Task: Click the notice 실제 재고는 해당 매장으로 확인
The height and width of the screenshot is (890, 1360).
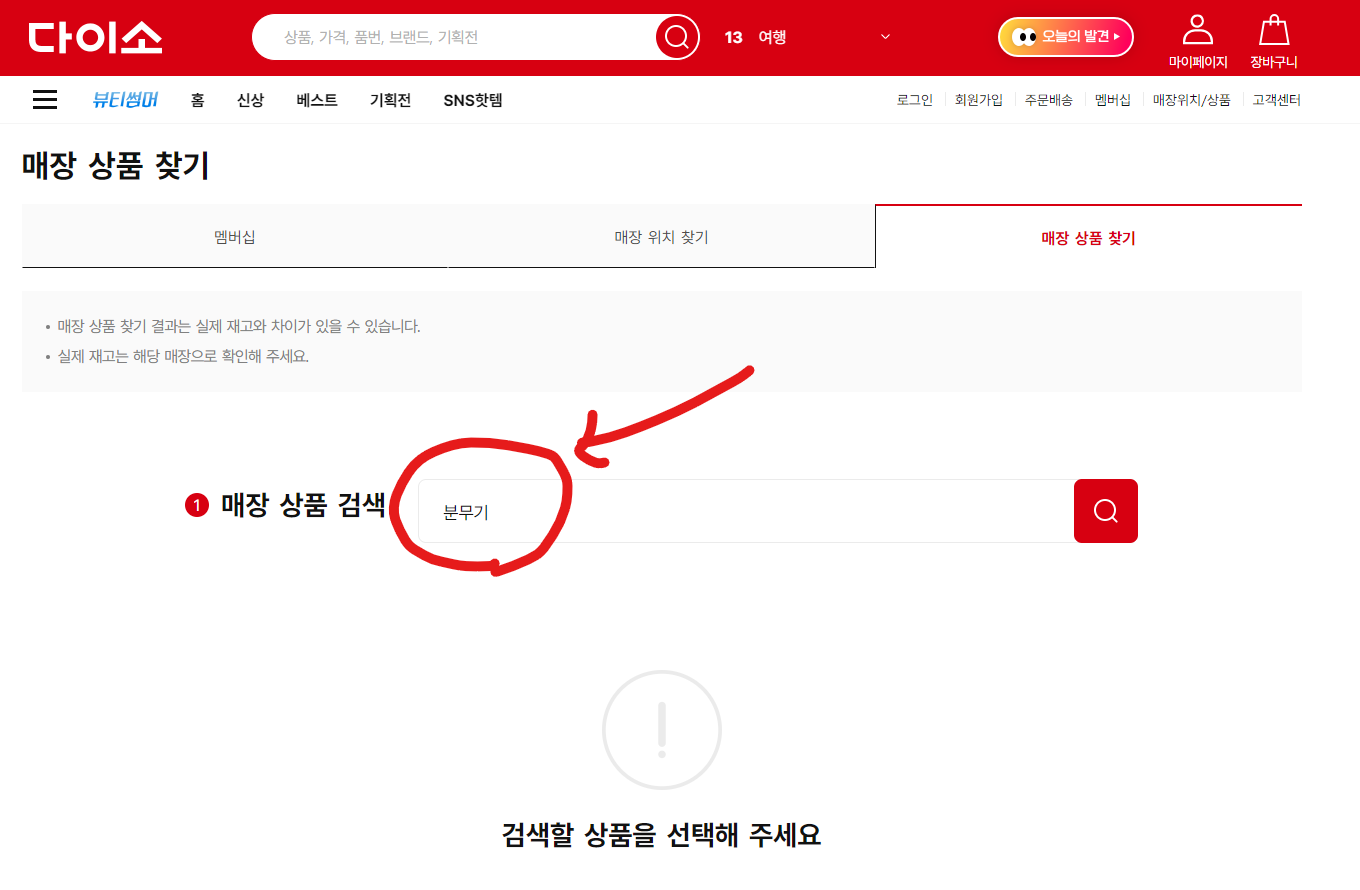Action: coord(183,356)
